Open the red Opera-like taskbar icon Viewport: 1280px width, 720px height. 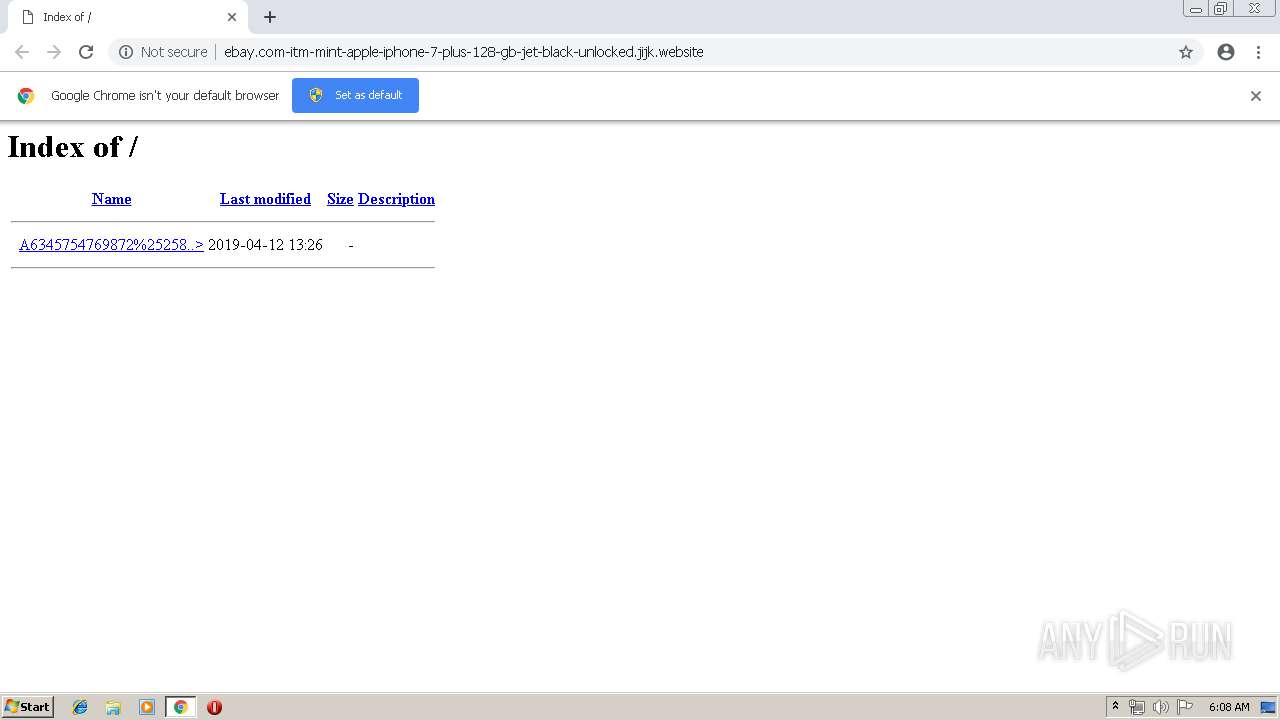(214, 707)
